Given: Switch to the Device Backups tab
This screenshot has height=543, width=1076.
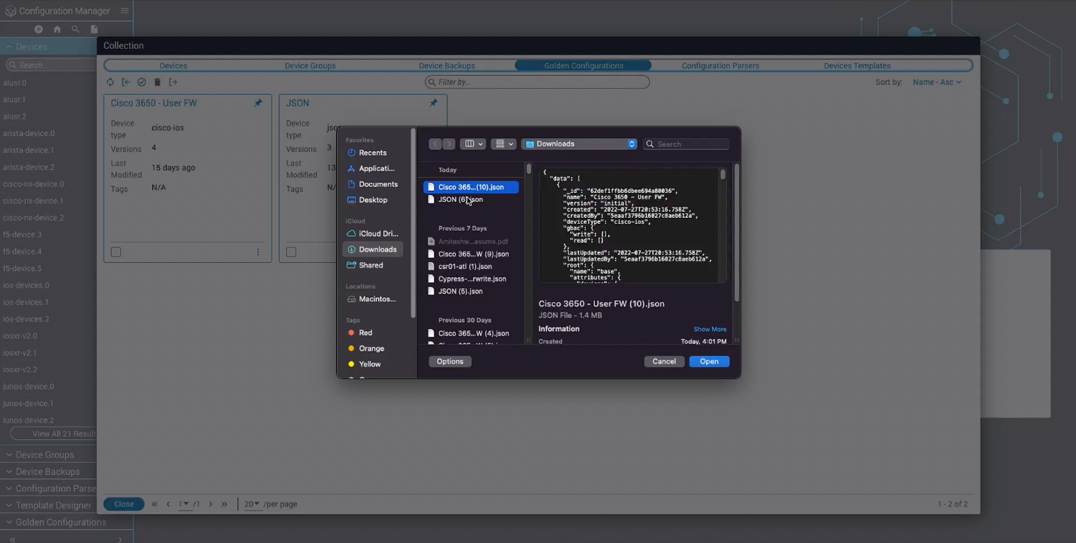Looking at the screenshot, I should pos(446,66).
